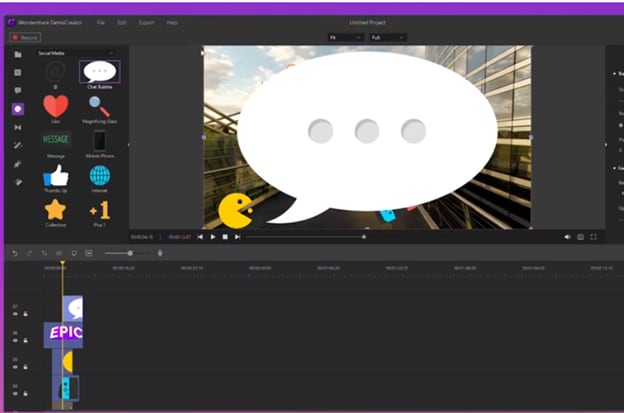Toggle lock on track 06
The width and height of the screenshot is (624, 413).
(x=25, y=341)
